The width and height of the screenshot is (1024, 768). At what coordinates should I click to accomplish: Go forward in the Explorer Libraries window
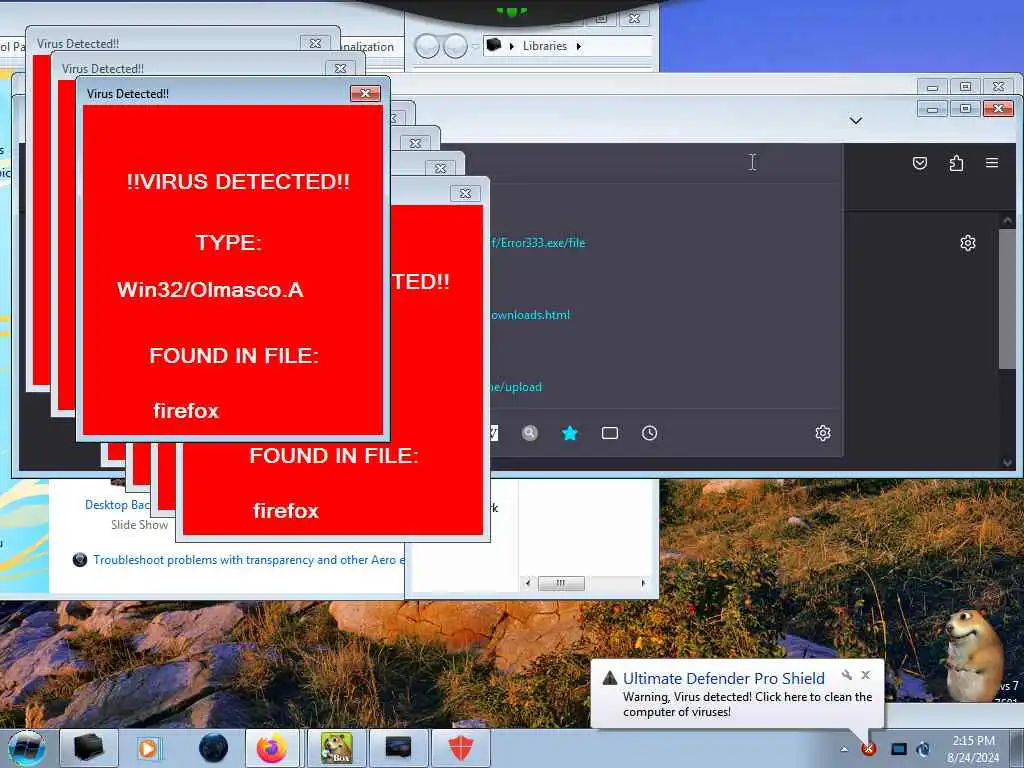[x=455, y=46]
